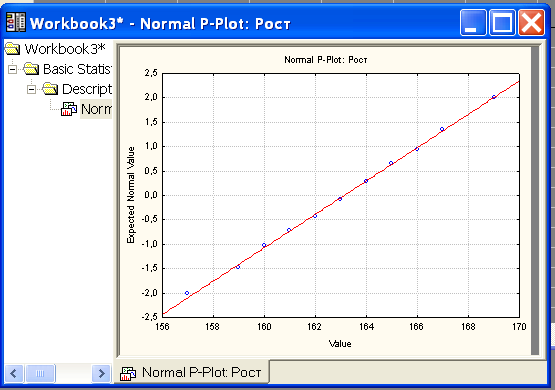This screenshot has width=555, height=390.
Task: Select the Basic Statistics folder icon
Action: 31,69
